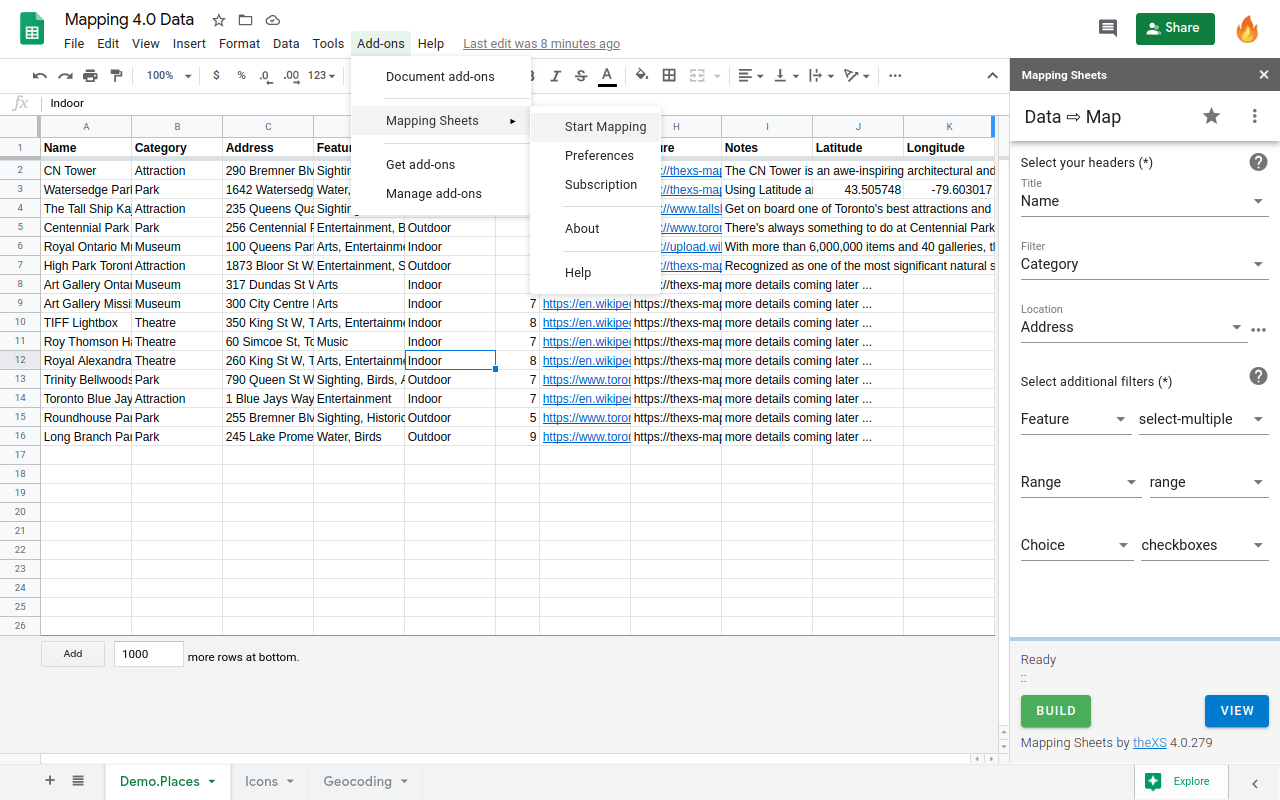Click the rows count input showing 1000
The width and height of the screenshot is (1280, 800).
(149, 654)
